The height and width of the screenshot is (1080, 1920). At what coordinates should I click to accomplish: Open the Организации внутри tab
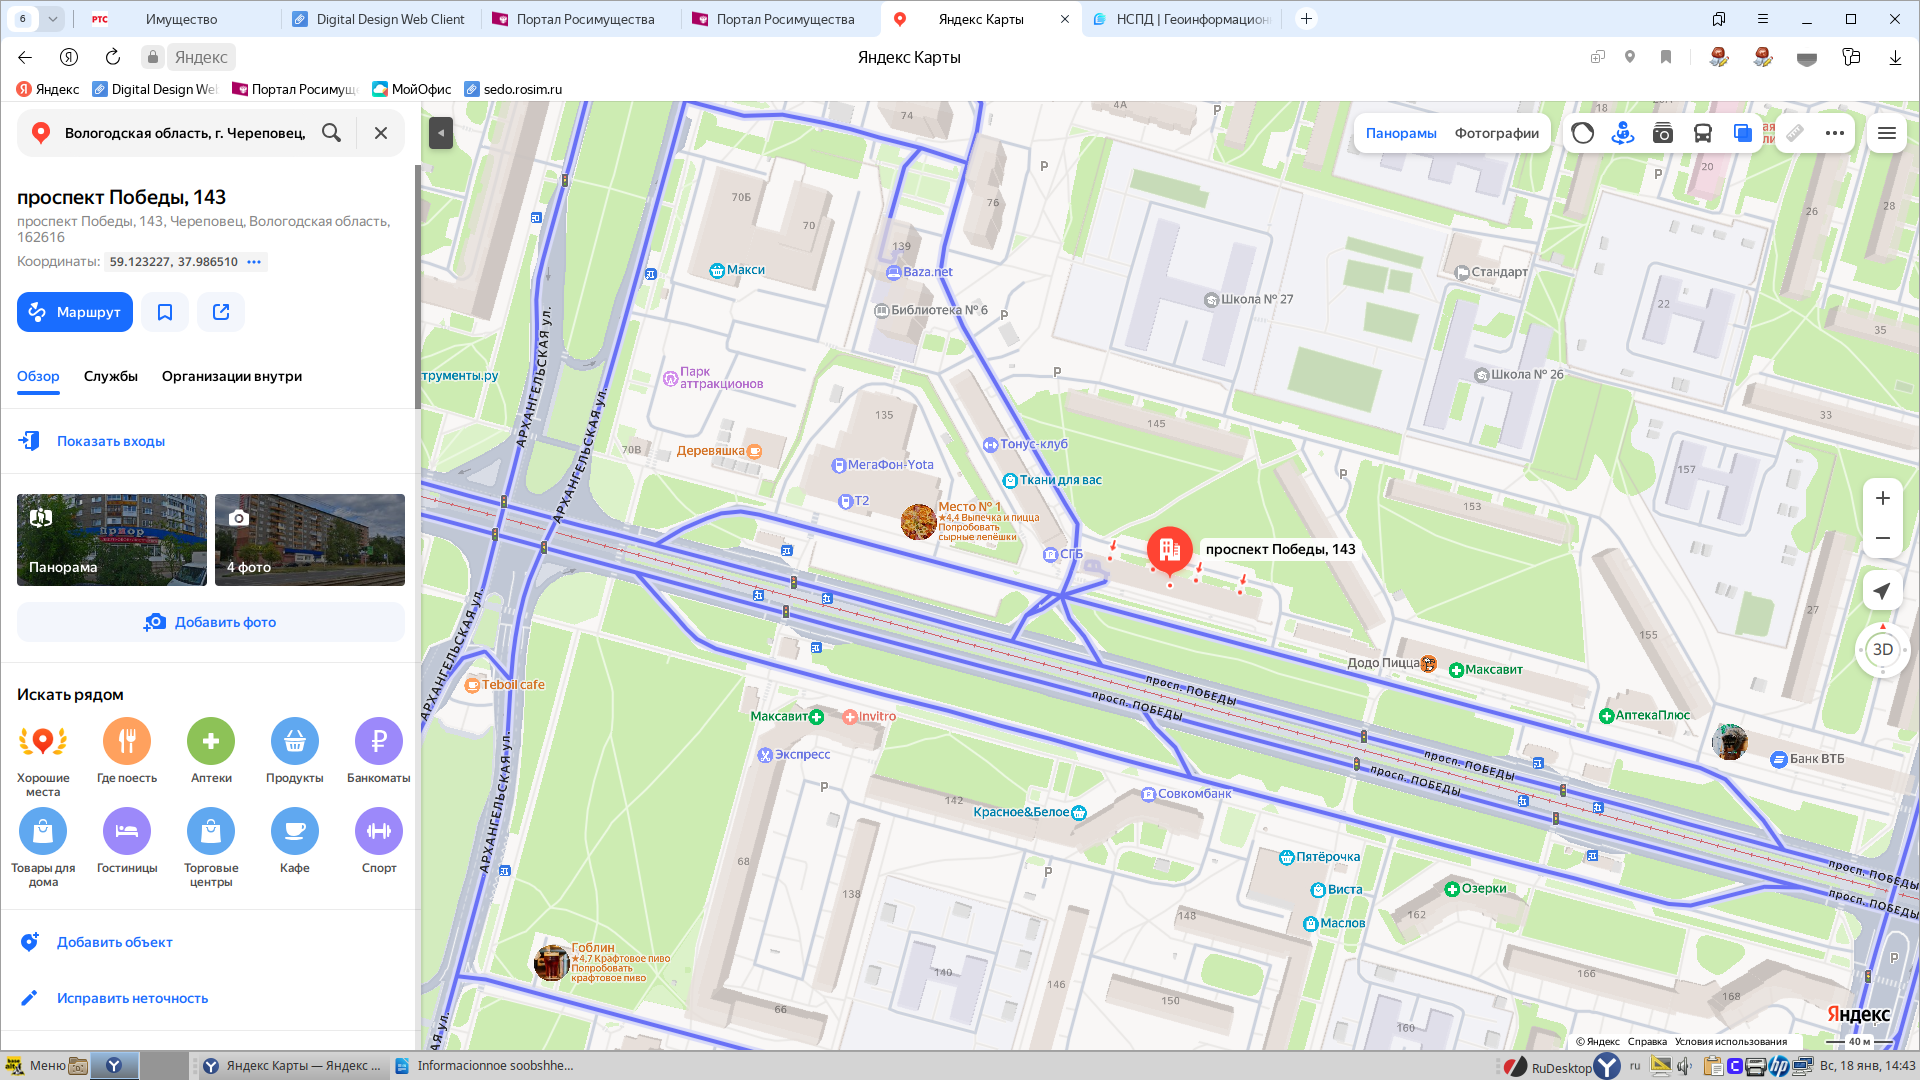pos(232,376)
